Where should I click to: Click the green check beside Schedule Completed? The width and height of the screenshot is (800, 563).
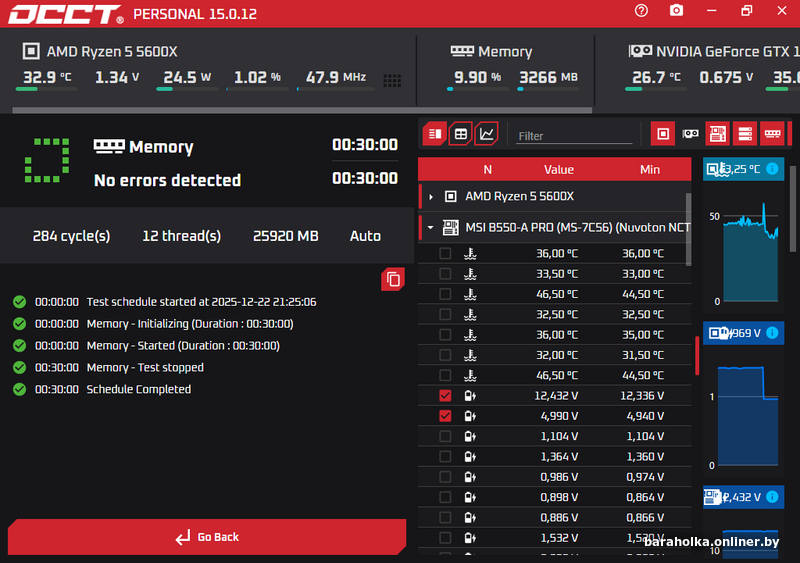[19, 389]
